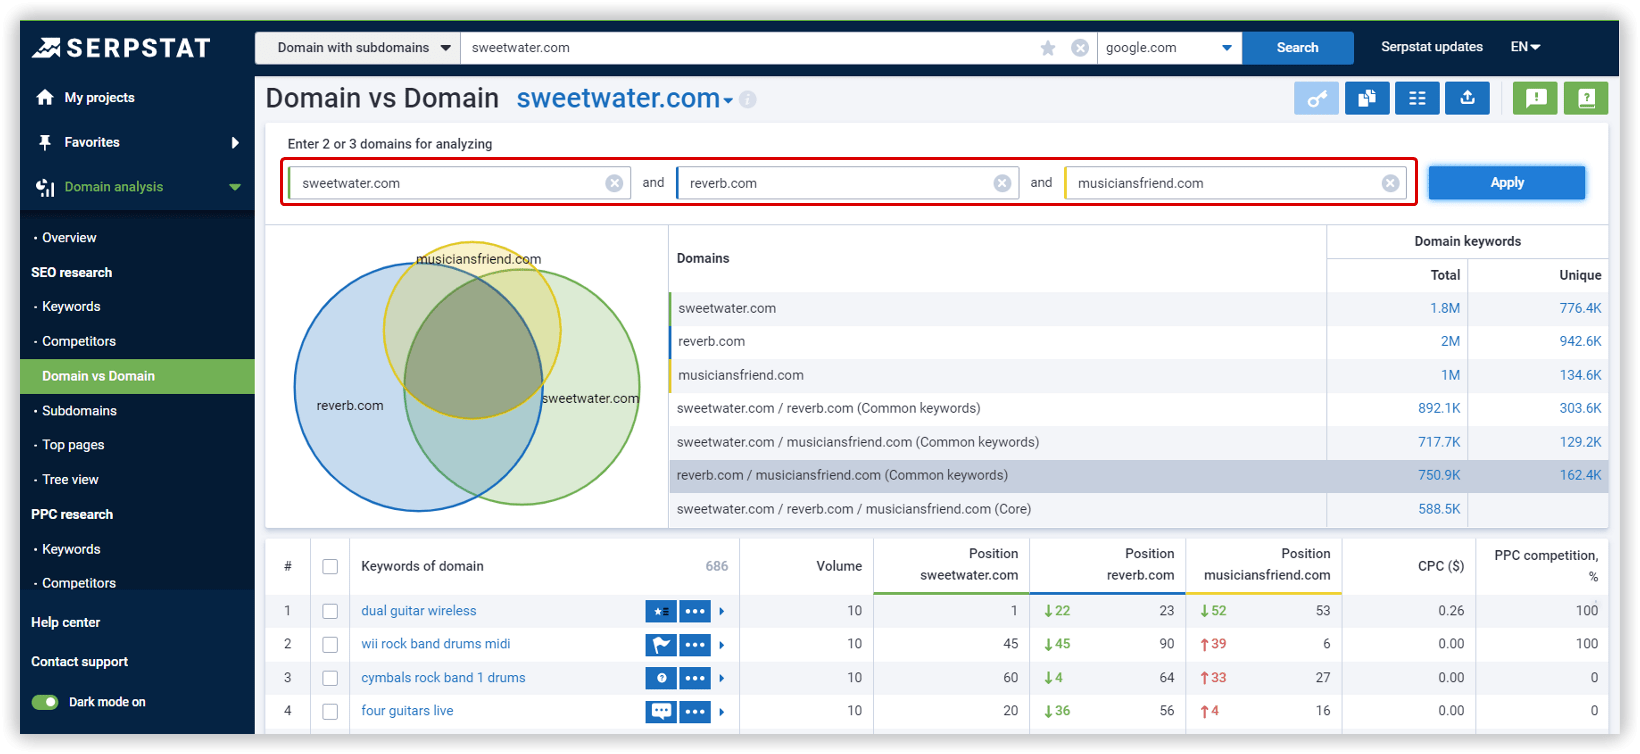Click star-list icon for dual guitar wireless
The height and width of the screenshot is (754, 1640).
click(x=661, y=611)
